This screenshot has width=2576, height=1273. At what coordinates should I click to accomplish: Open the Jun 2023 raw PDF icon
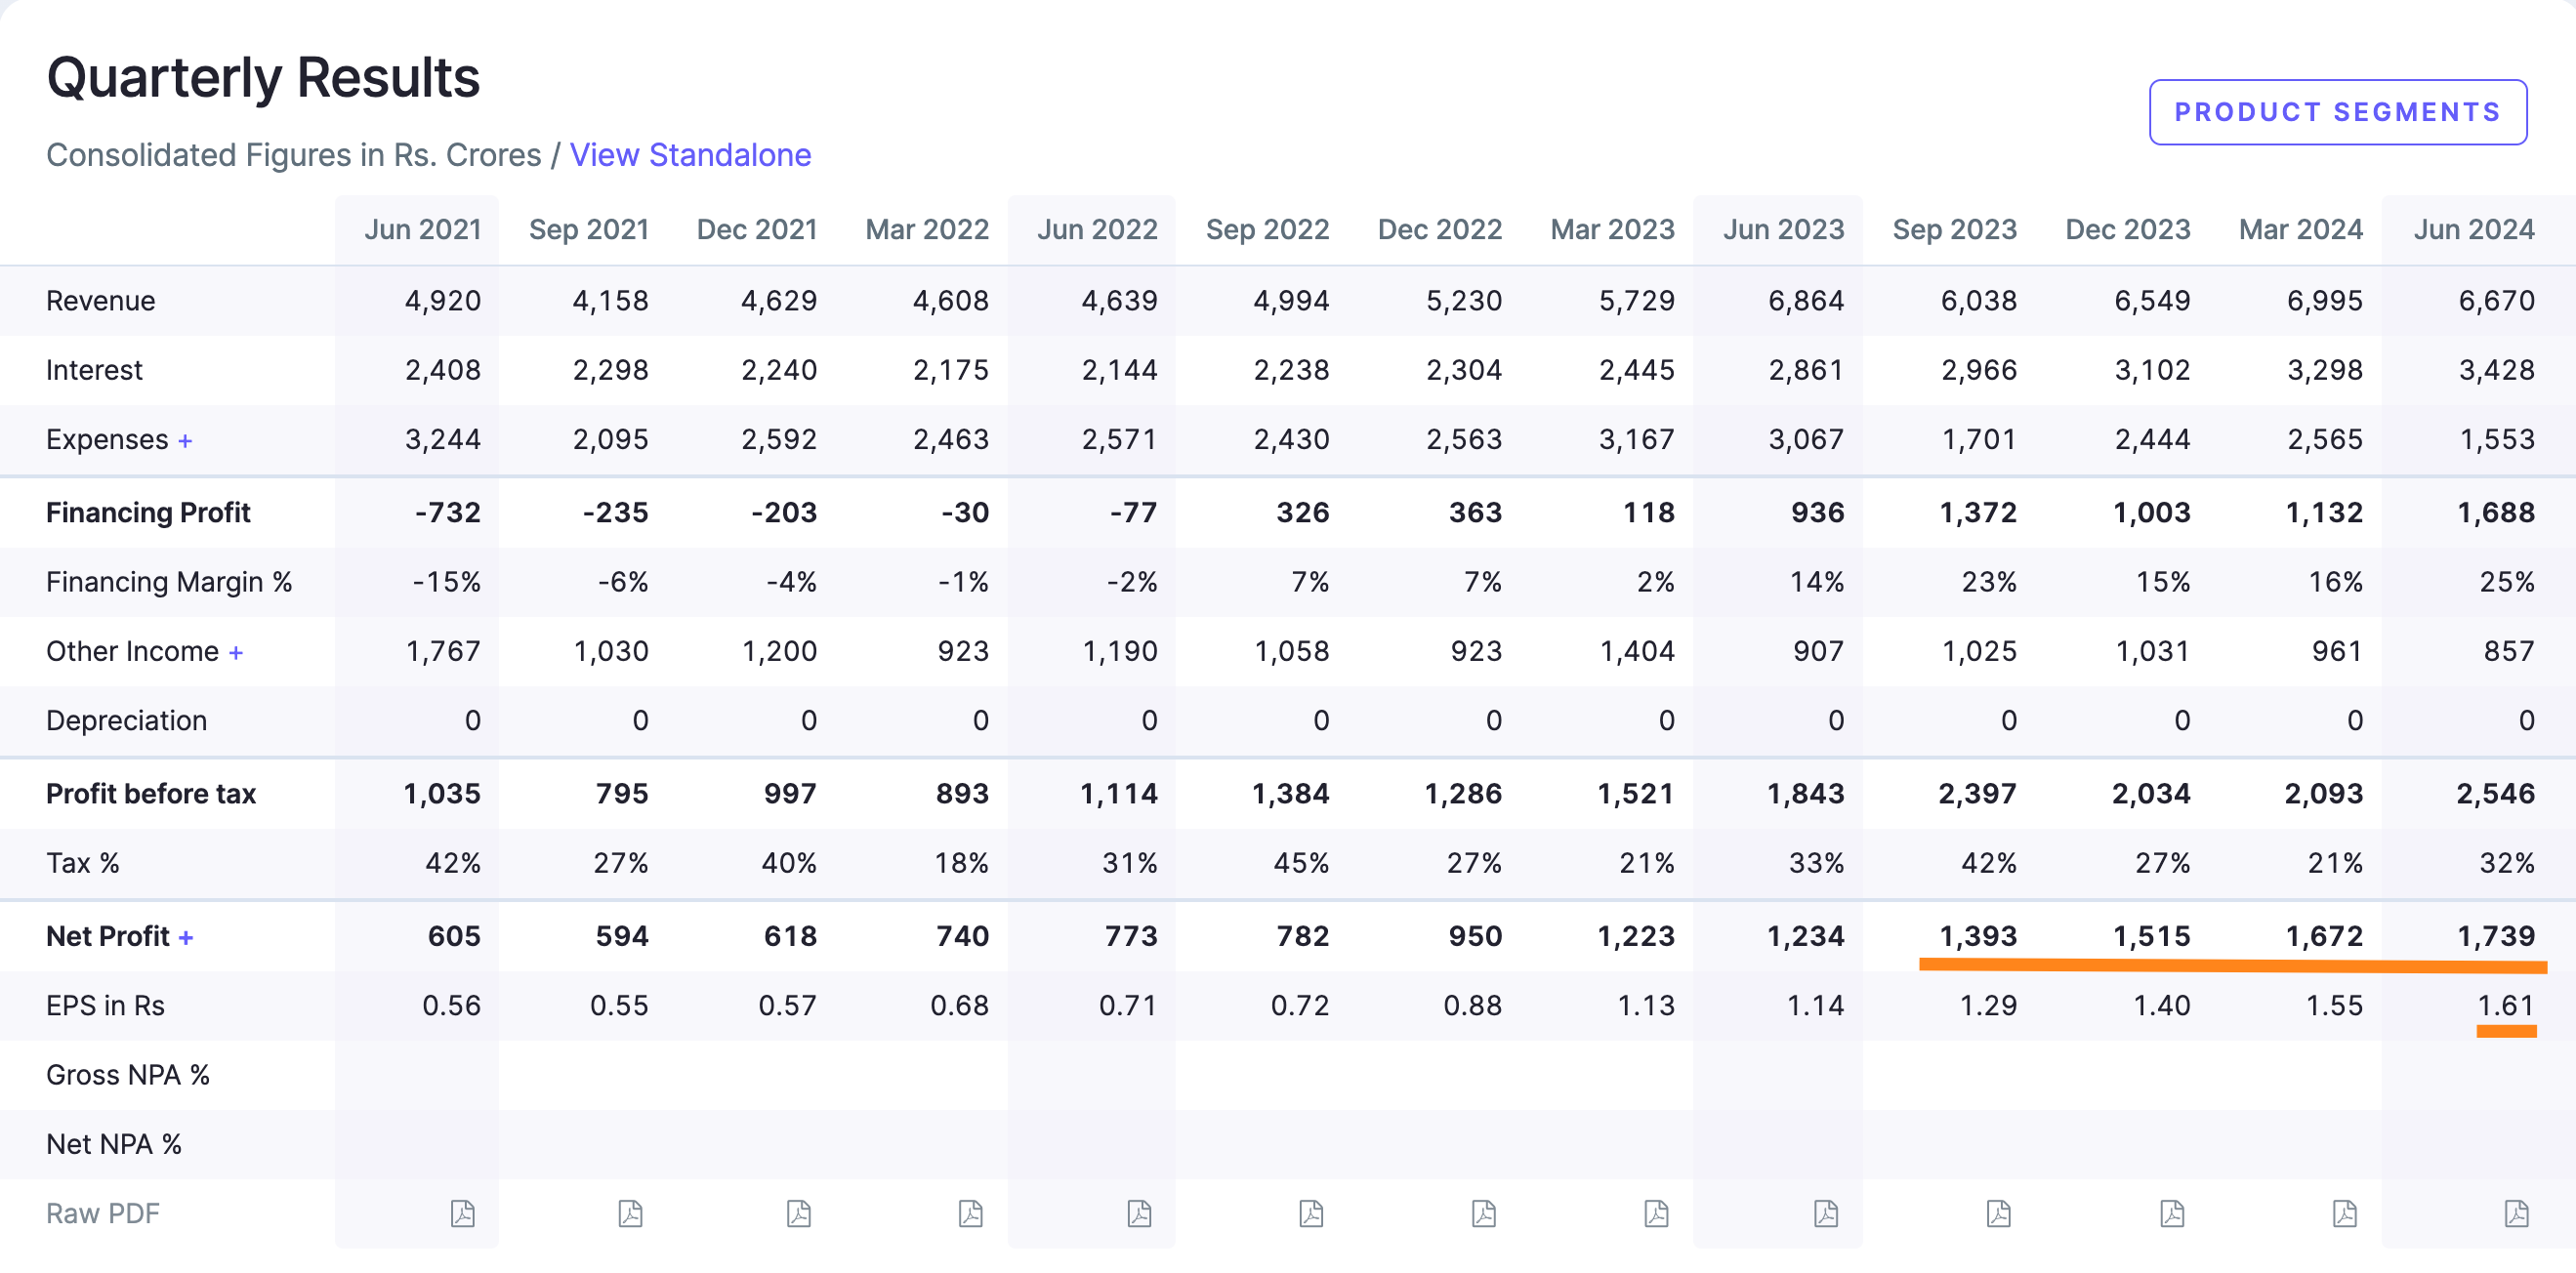coord(1826,1213)
